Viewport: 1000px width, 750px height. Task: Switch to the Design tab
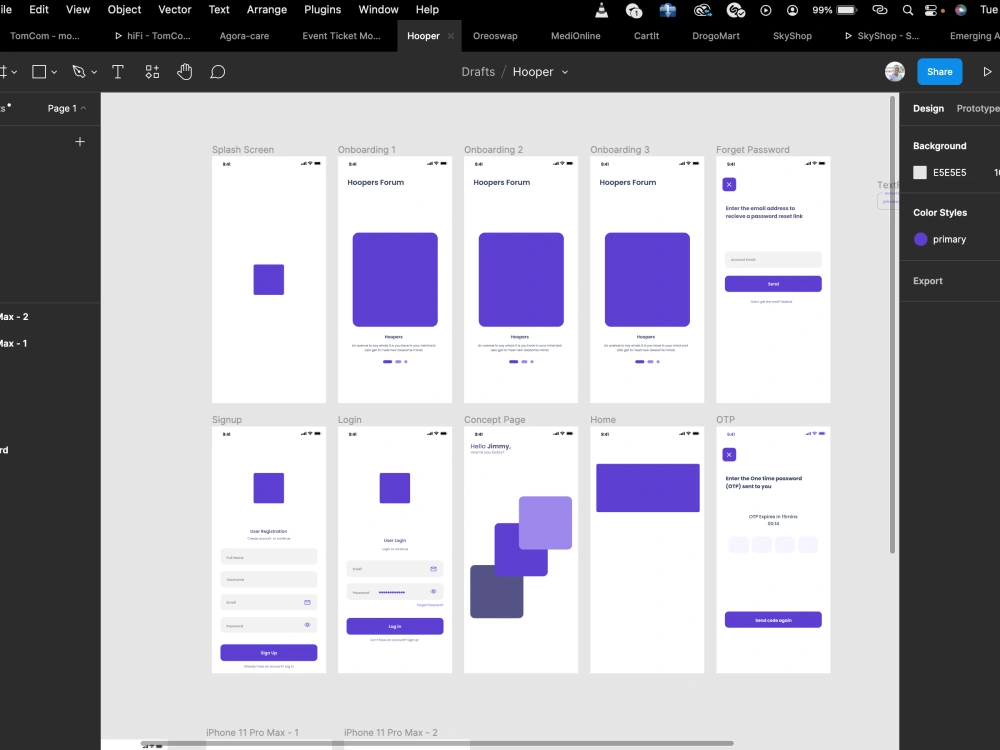point(928,108)
